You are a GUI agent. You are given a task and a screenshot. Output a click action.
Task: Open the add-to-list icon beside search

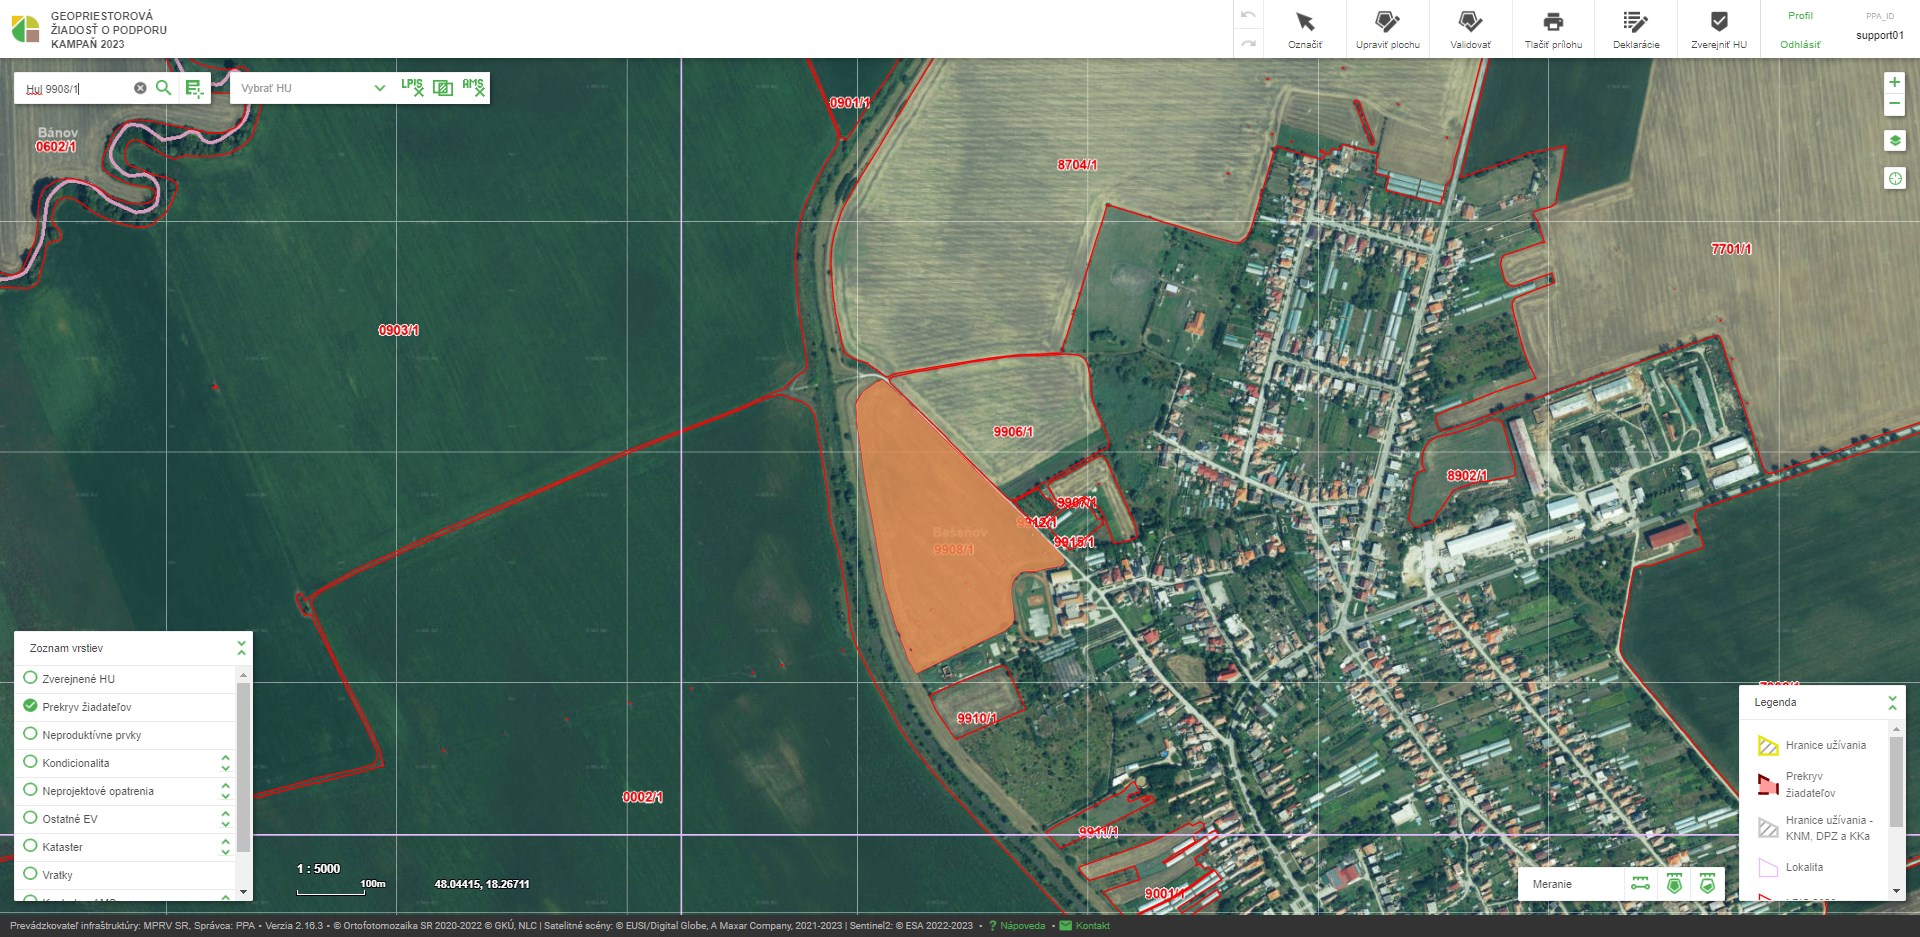point(194,89)
